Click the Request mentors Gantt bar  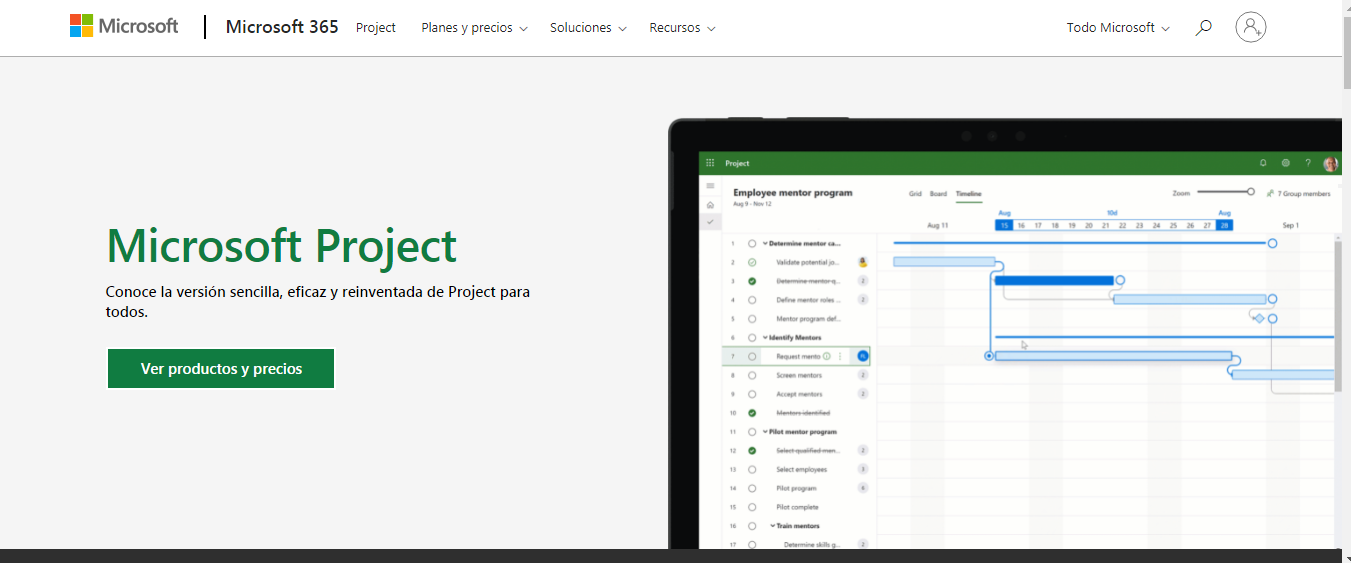(1113, 356)
